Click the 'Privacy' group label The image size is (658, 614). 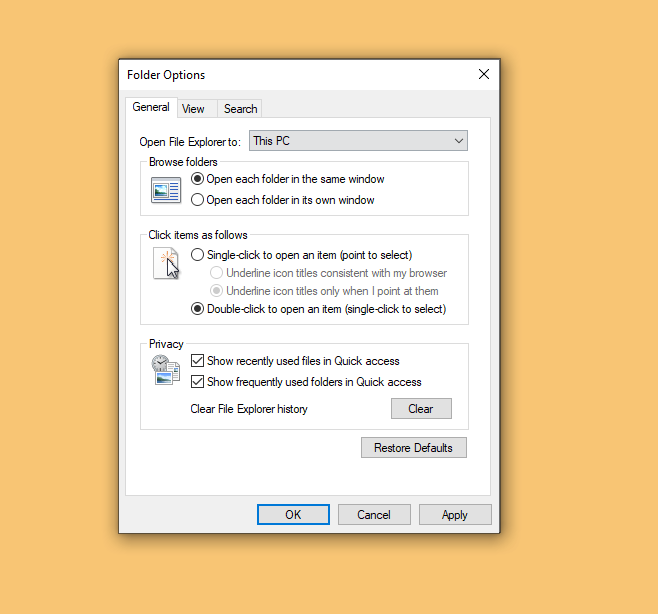pyautogui.click(x=166, y=344)
